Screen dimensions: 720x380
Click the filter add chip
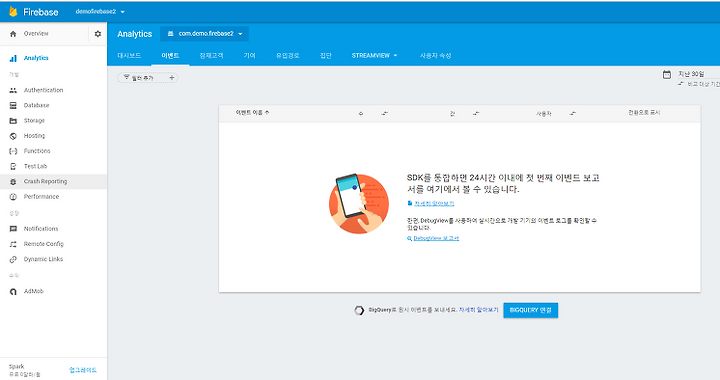[147, 78]
